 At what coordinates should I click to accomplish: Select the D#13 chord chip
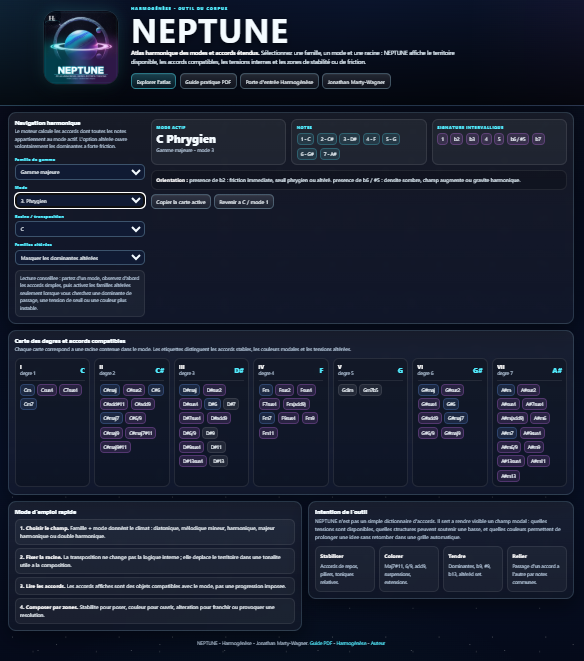click(218, 461)
